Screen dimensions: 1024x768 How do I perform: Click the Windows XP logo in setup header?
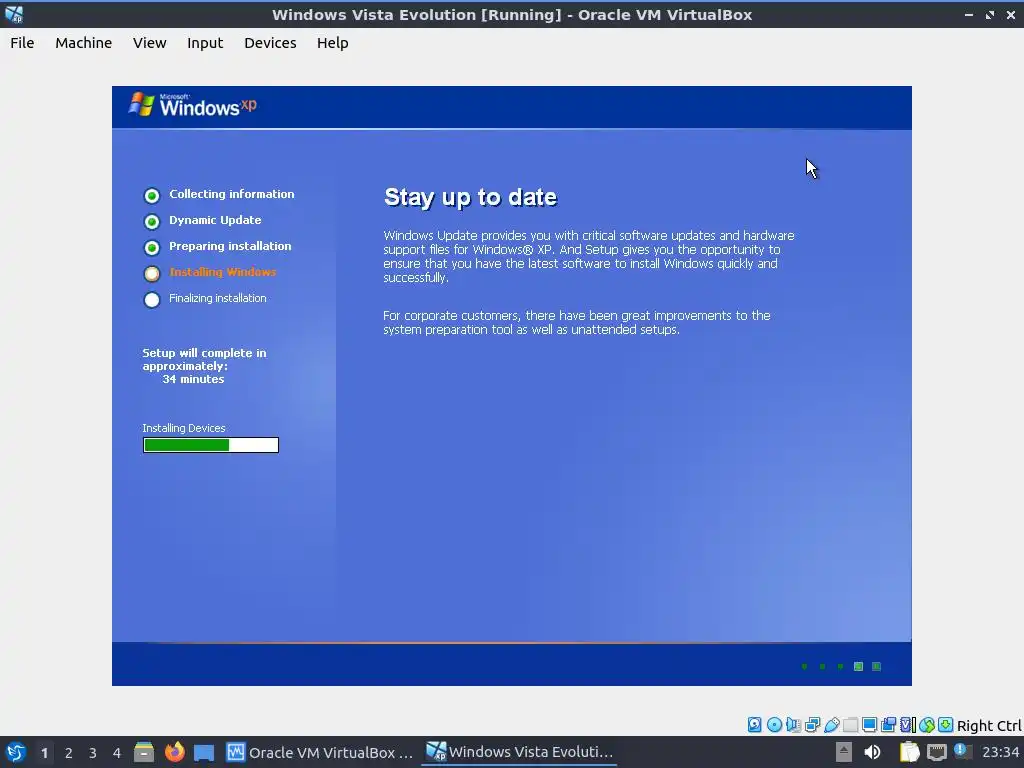click(x=192, y=105)
